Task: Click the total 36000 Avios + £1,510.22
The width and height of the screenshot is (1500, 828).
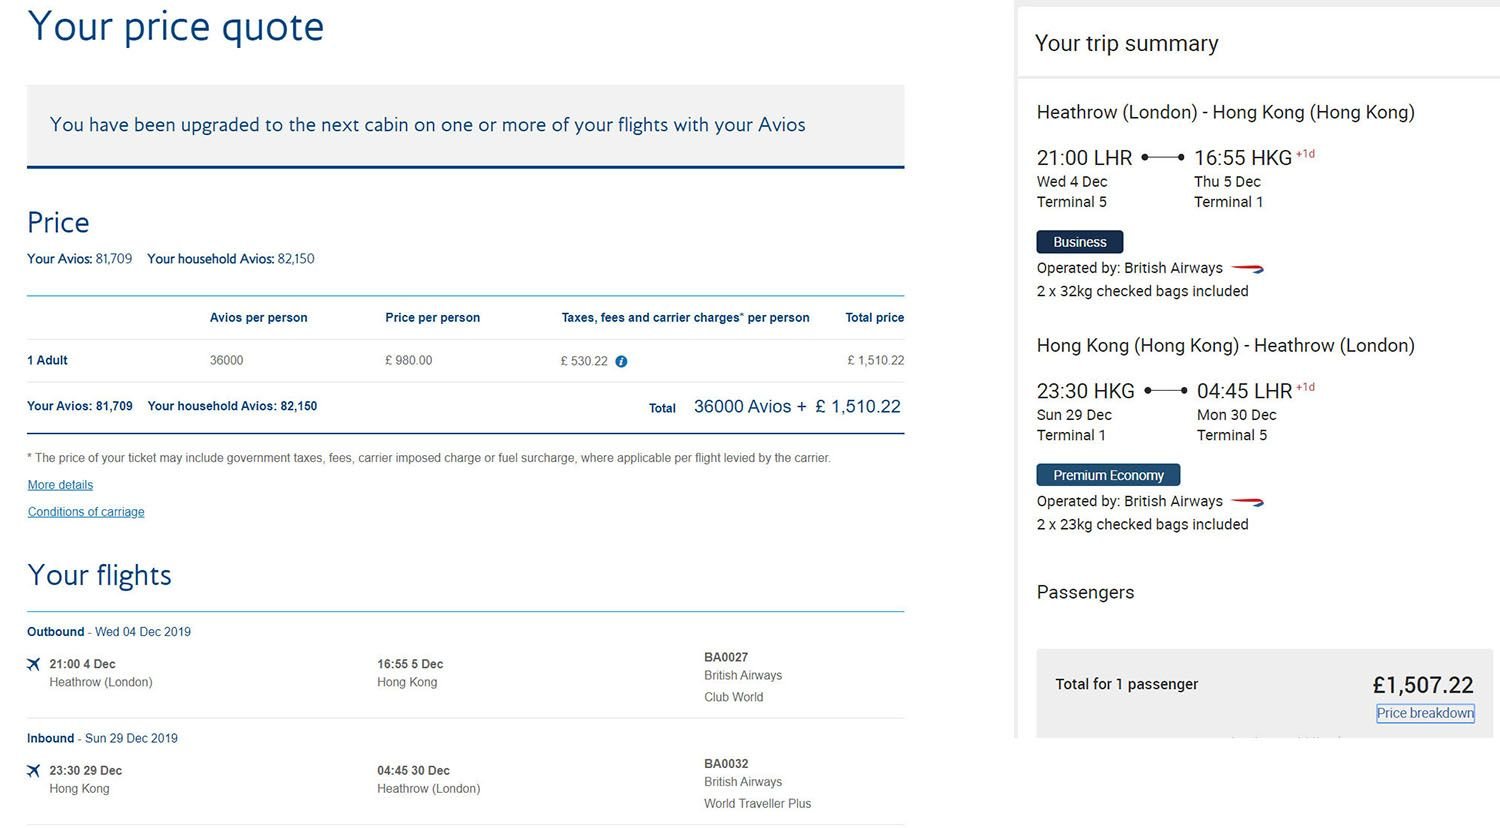Action: coord(797,407)
